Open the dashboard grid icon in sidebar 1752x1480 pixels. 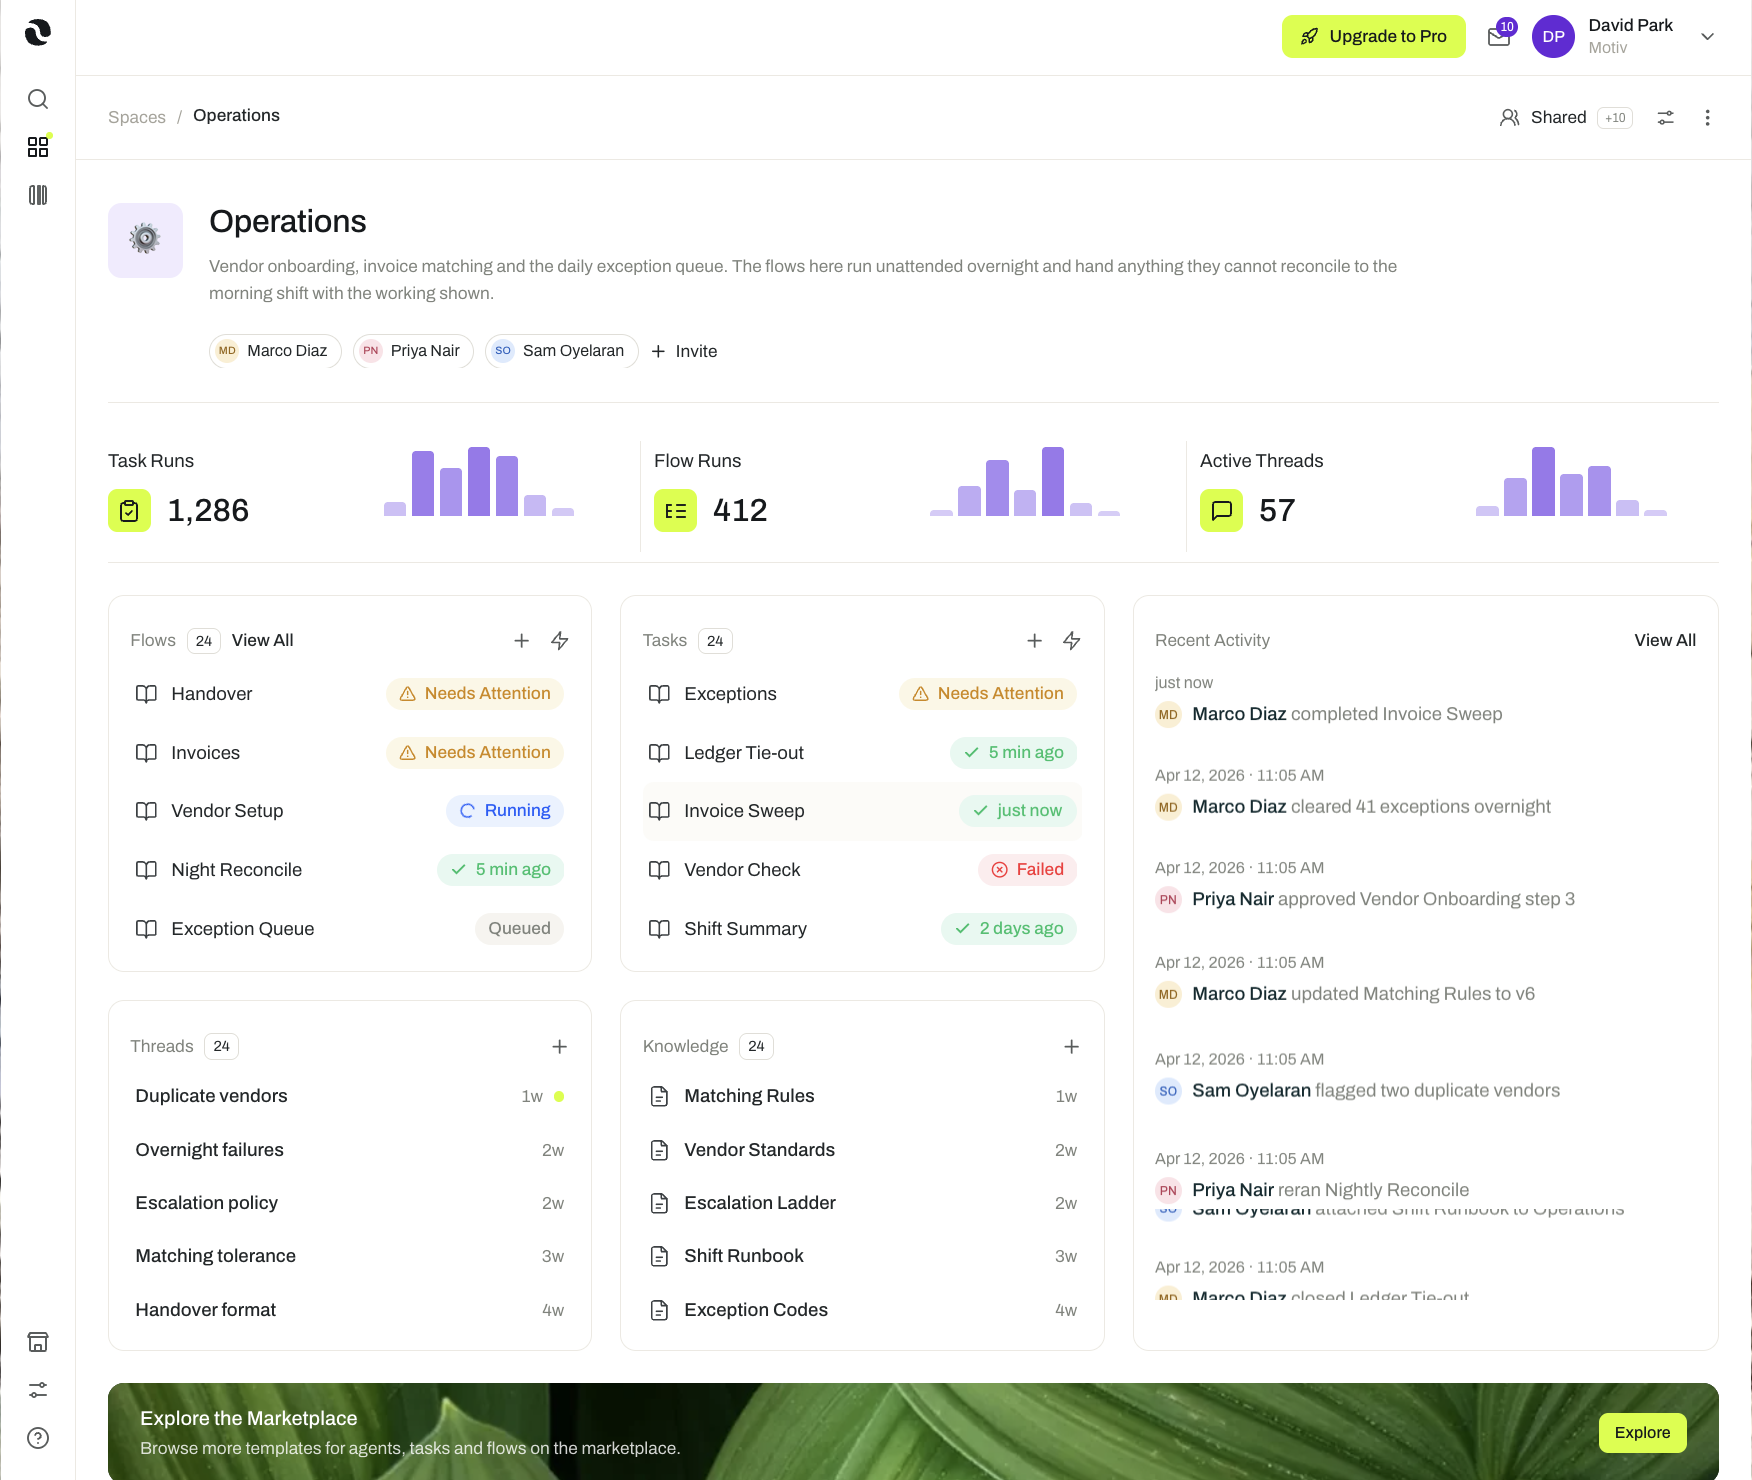(x=38, y=147)
